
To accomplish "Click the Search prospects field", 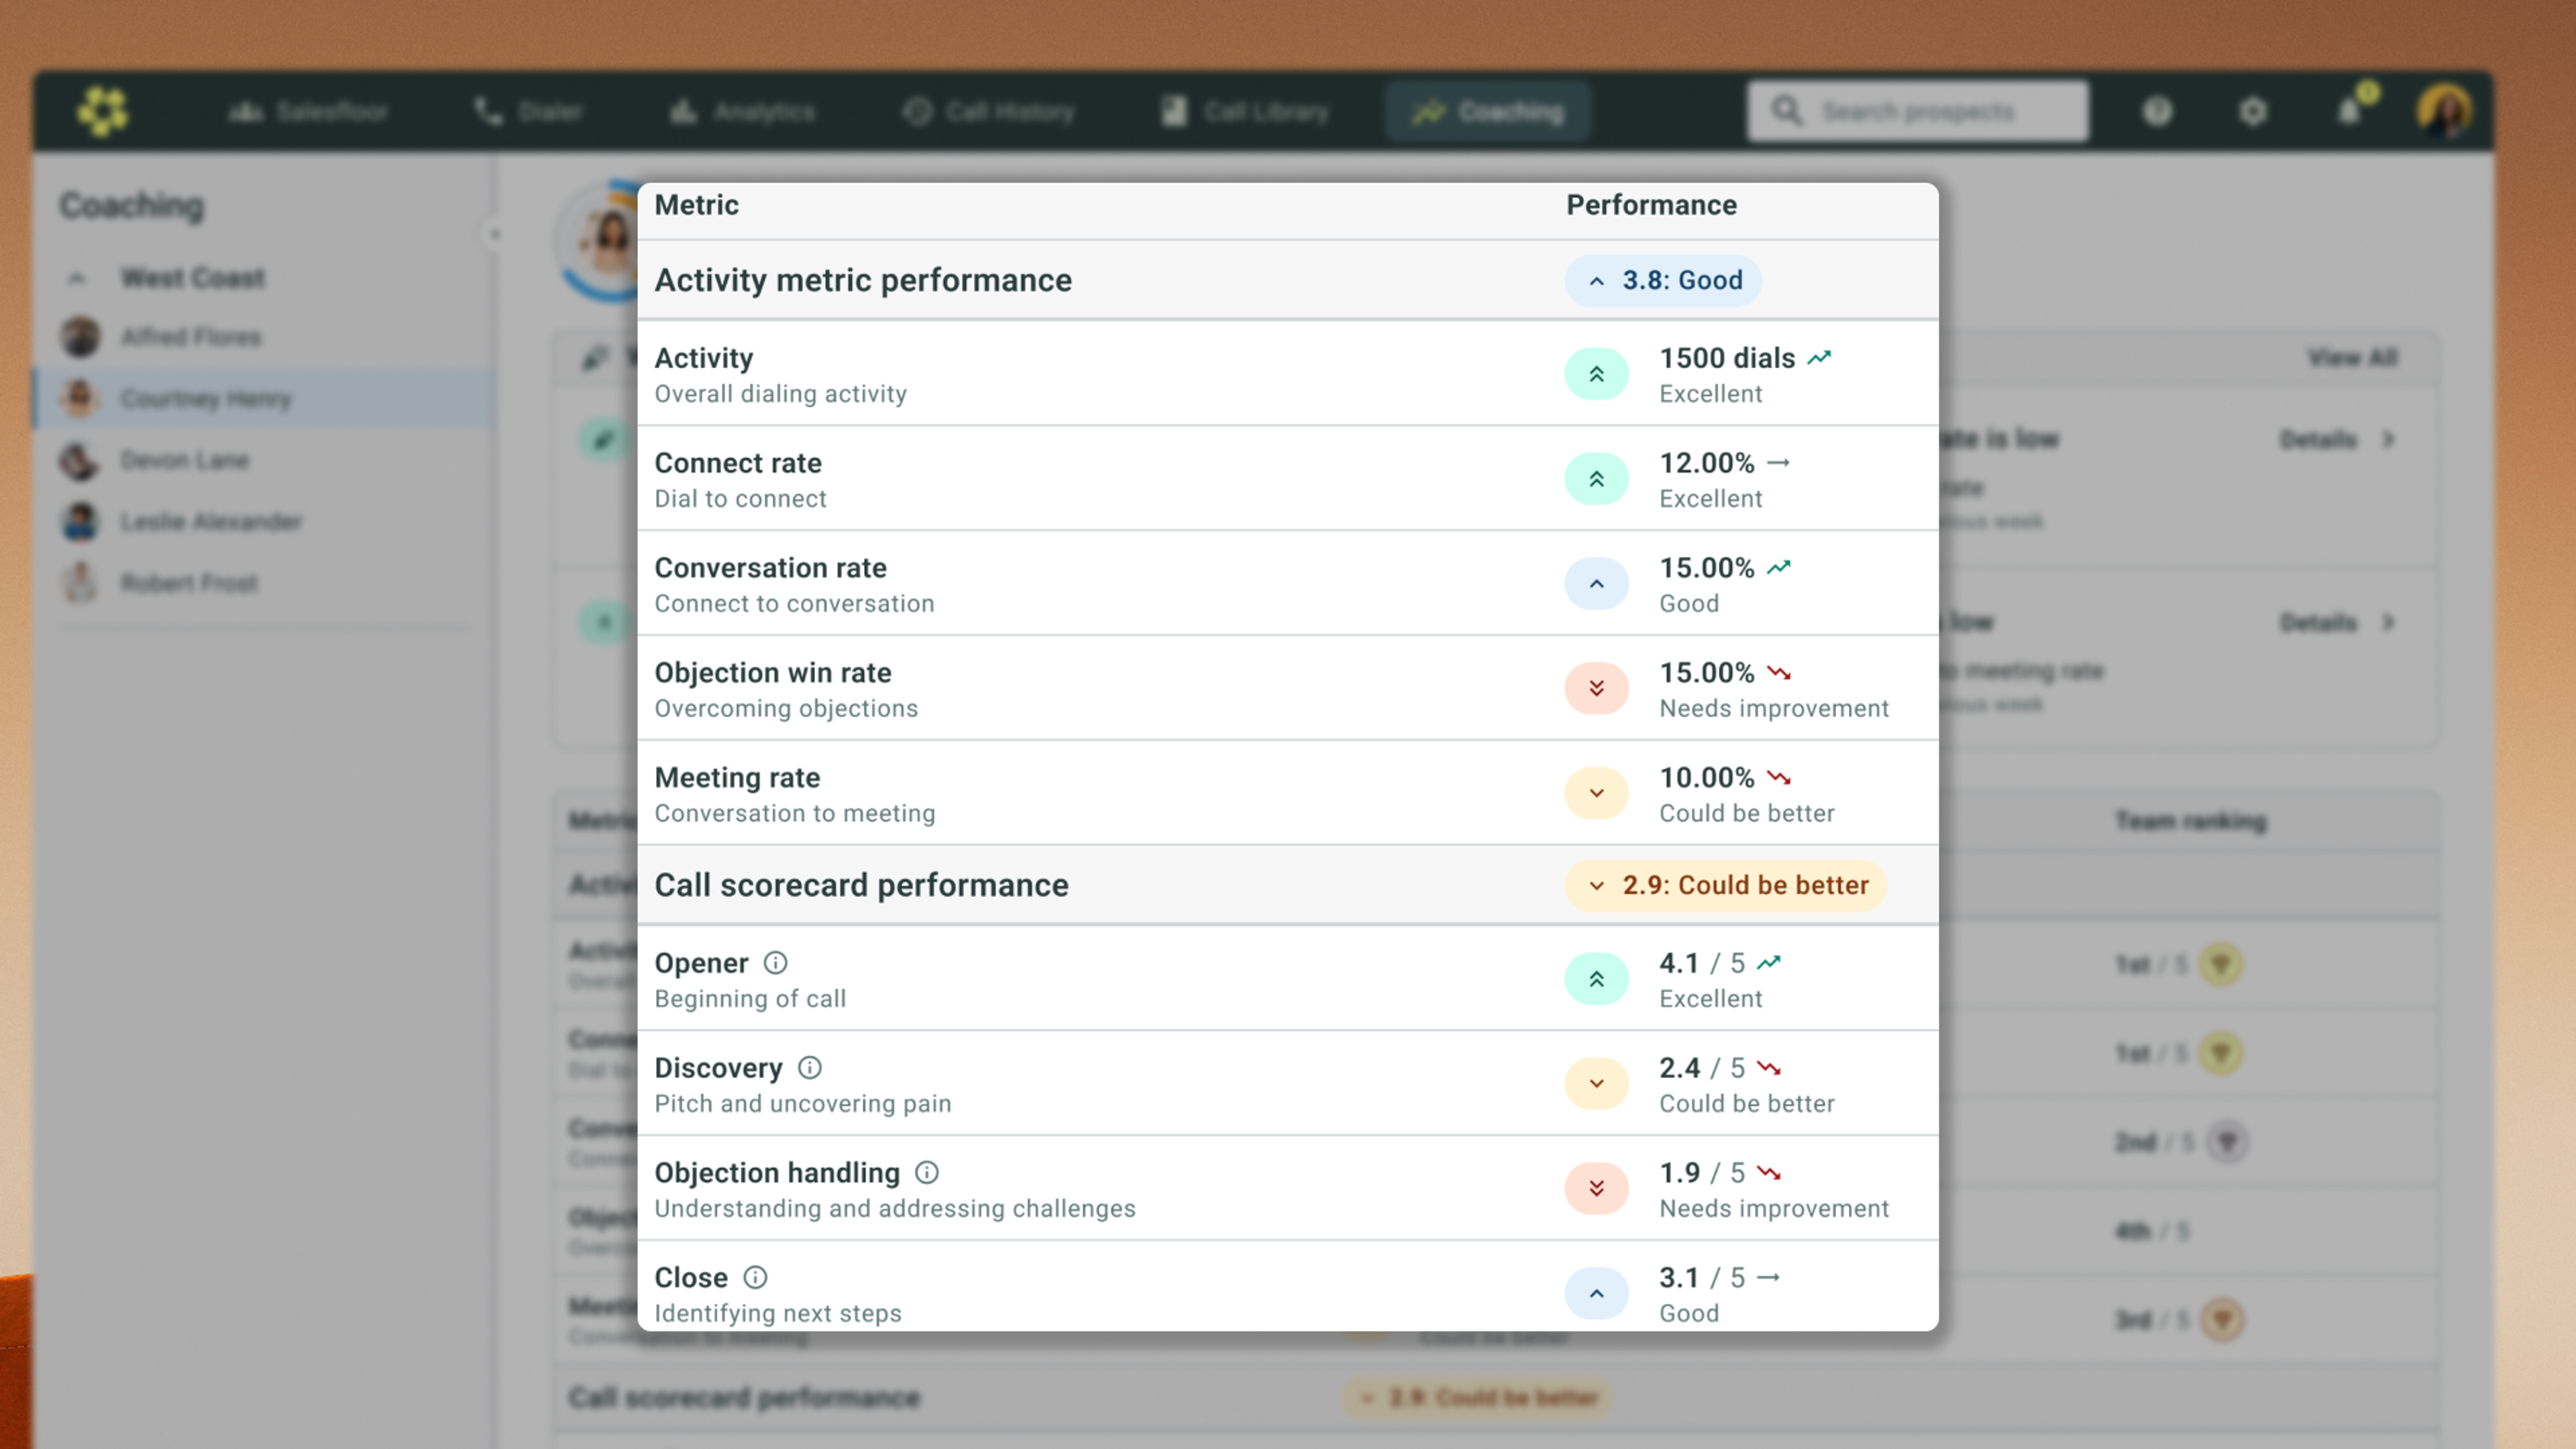I will (1918, 111).
